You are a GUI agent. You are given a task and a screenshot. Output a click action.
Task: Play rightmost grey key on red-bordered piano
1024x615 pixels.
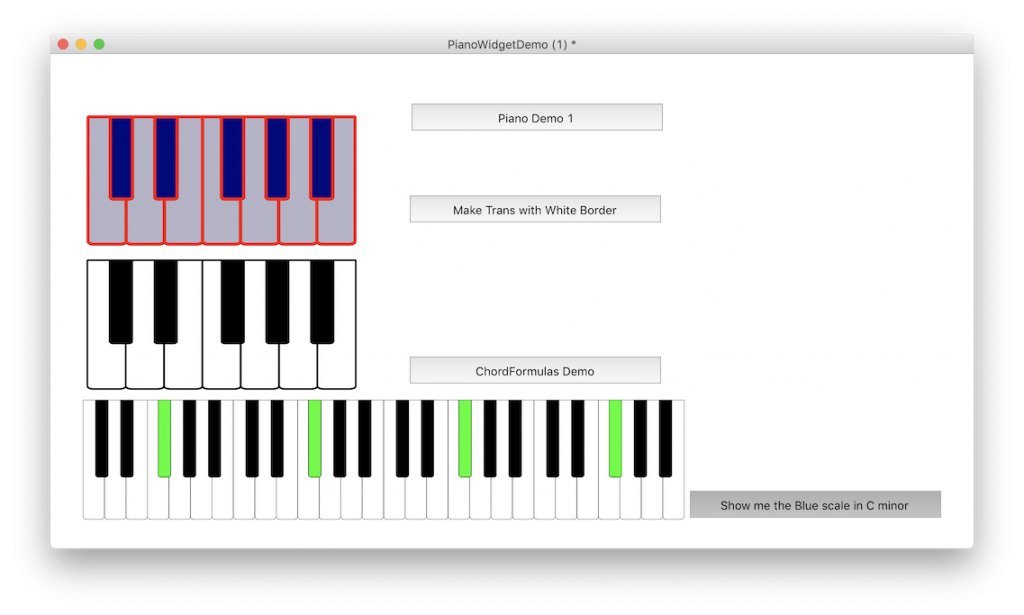pyautogui.click(x=337, y=222)
